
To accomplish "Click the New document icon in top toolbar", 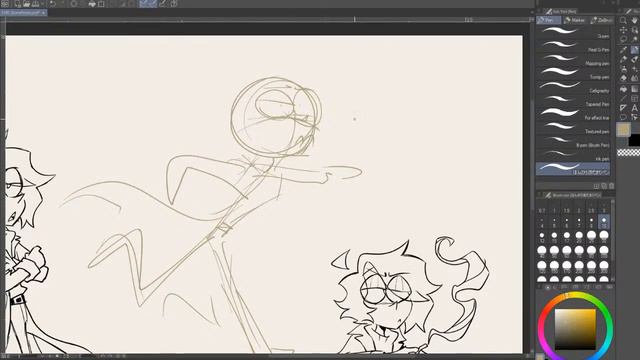I will click(x=18, y=4).
